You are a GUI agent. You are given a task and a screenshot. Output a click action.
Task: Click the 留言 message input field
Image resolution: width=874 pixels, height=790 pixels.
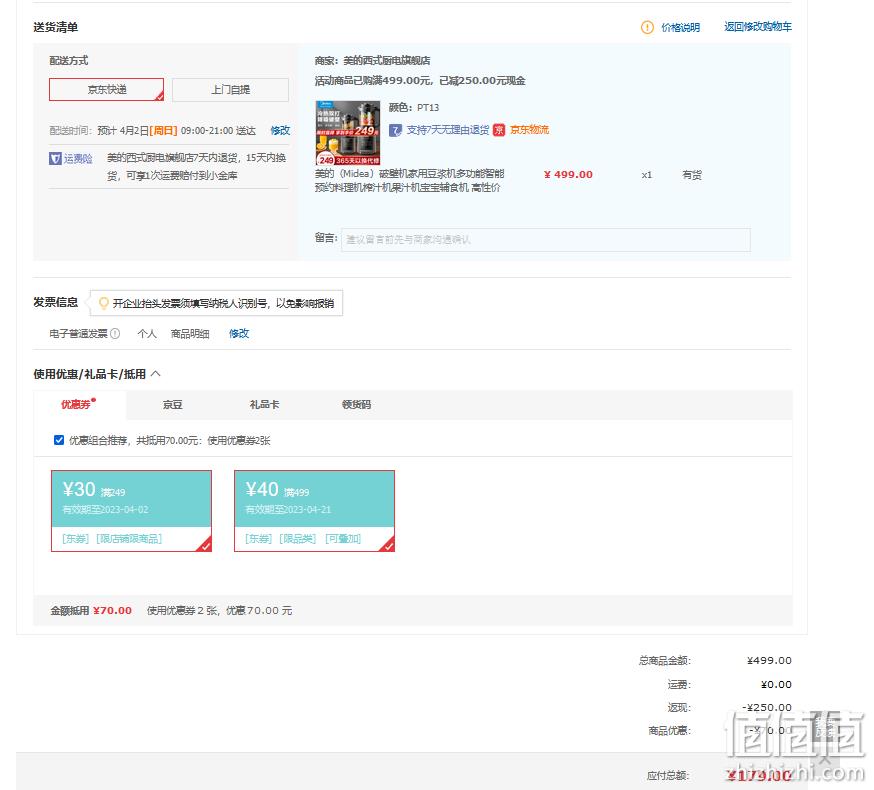(545, 239)
